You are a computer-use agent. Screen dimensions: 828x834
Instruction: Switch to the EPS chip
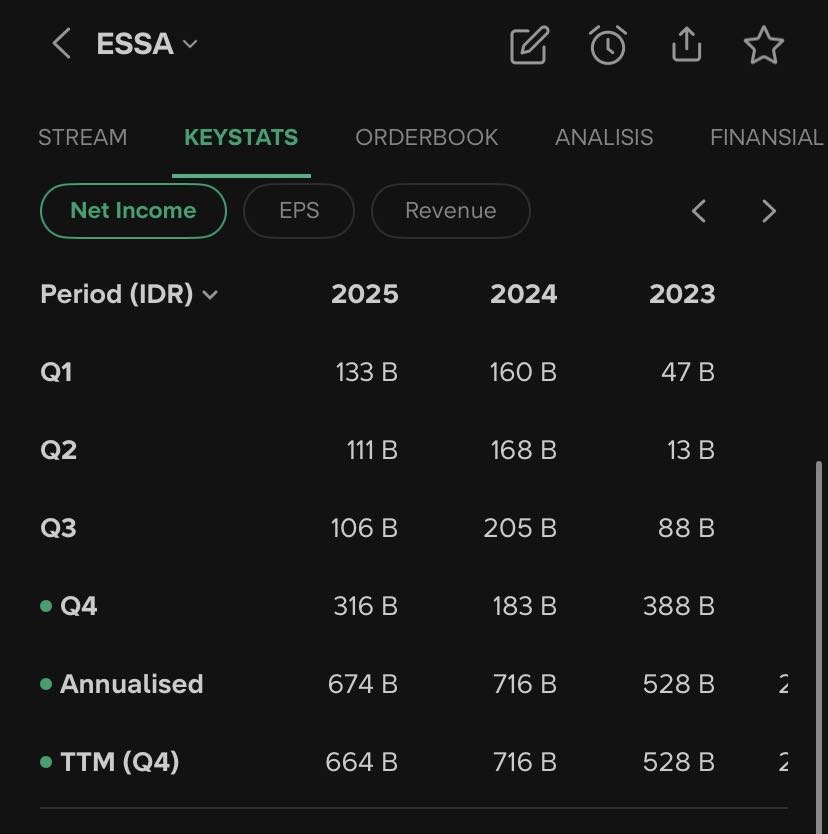[299, 211]
